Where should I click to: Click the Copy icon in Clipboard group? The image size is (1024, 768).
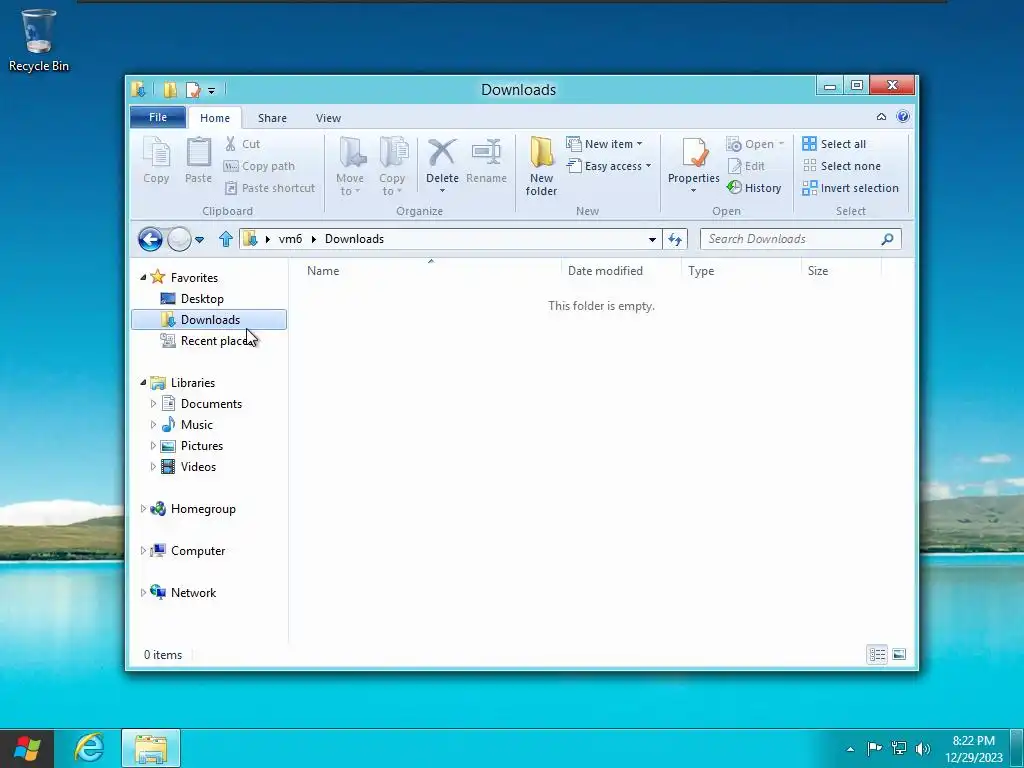(156, 153)
